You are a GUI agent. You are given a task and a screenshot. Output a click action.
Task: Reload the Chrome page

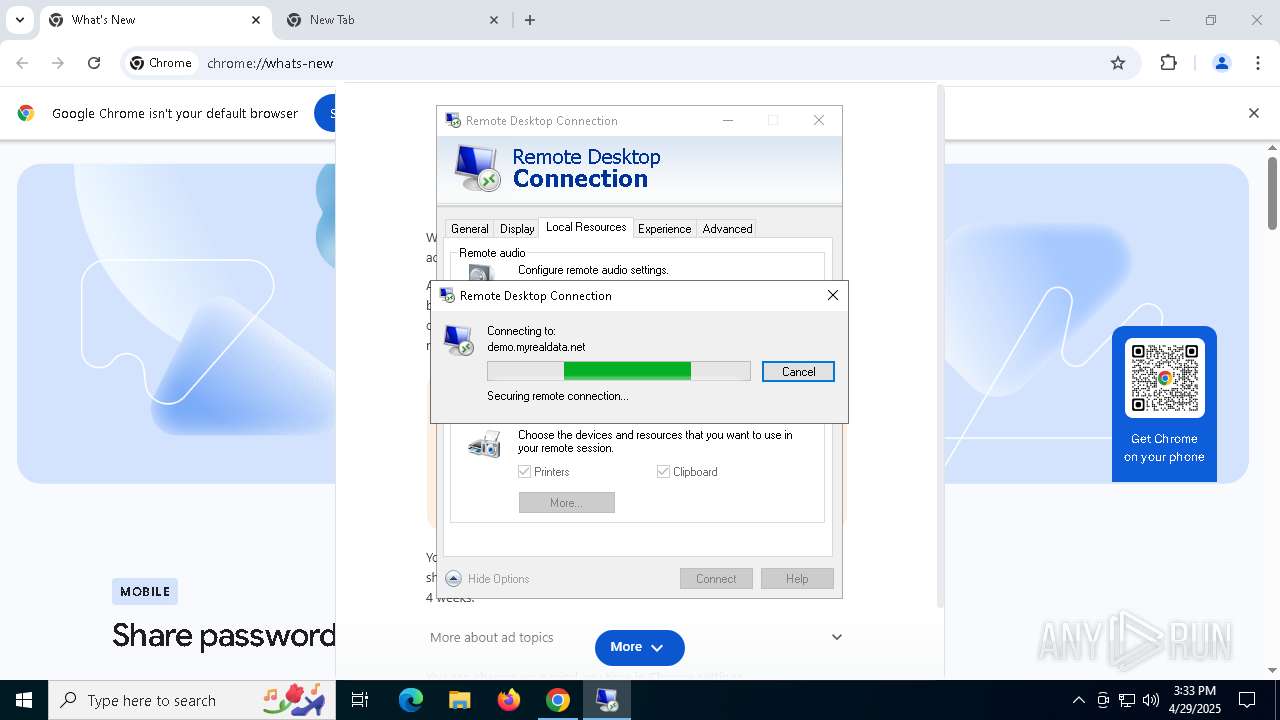click(x=94, y=63)
